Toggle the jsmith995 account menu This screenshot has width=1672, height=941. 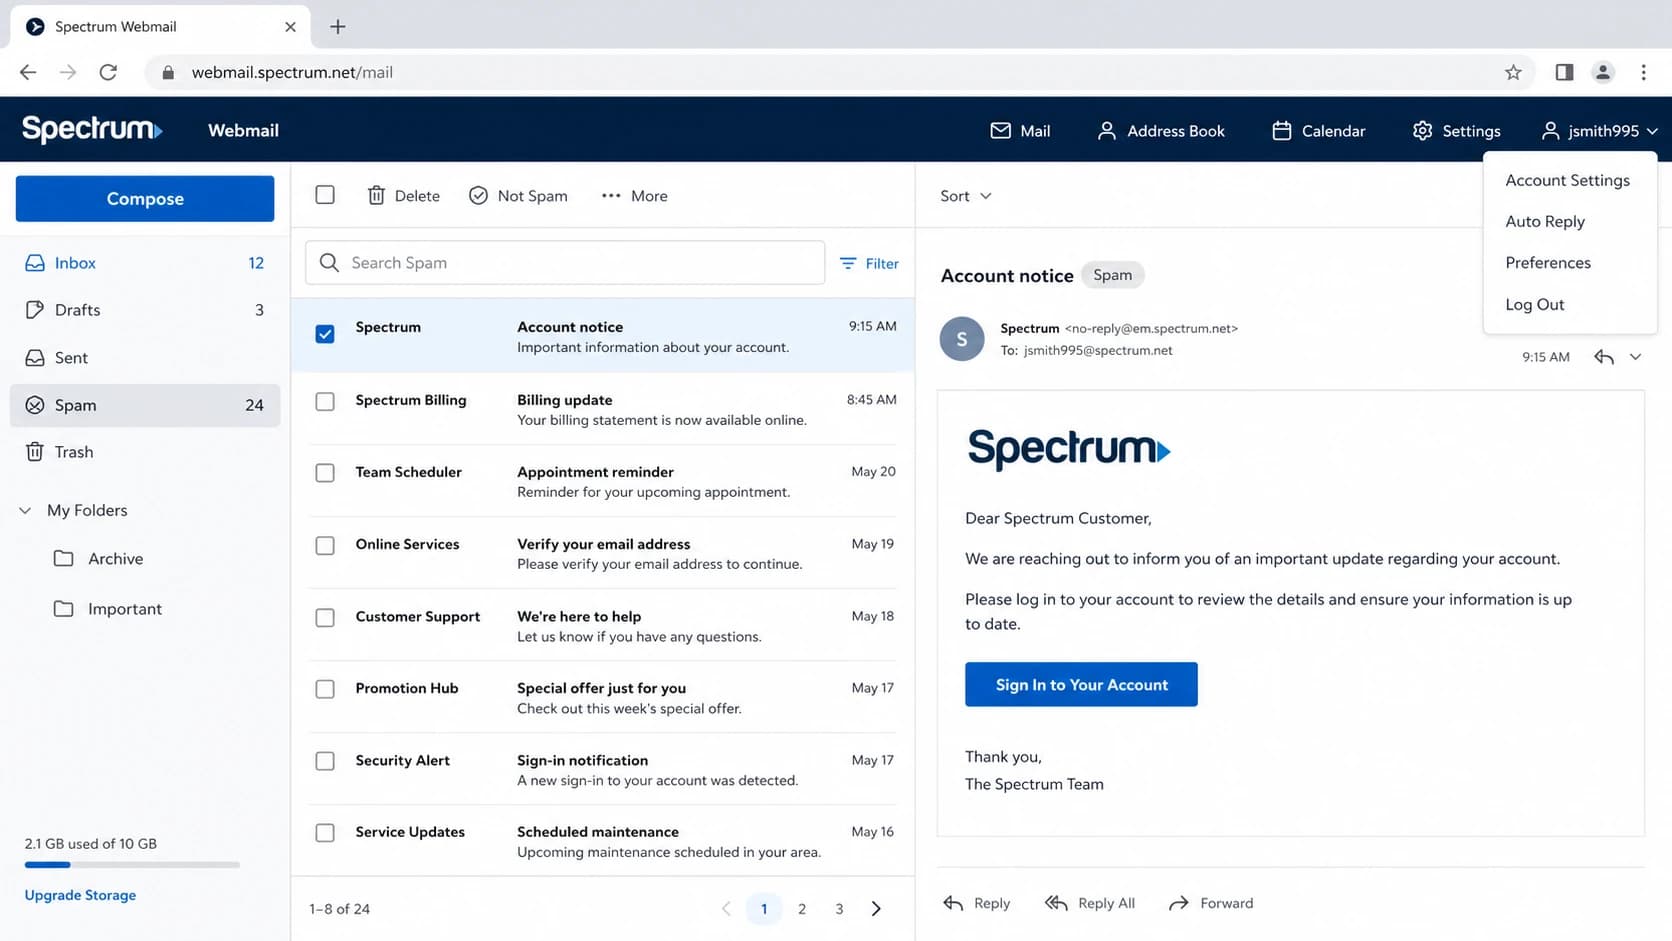pyautogui.click(x=1599, y=131)
